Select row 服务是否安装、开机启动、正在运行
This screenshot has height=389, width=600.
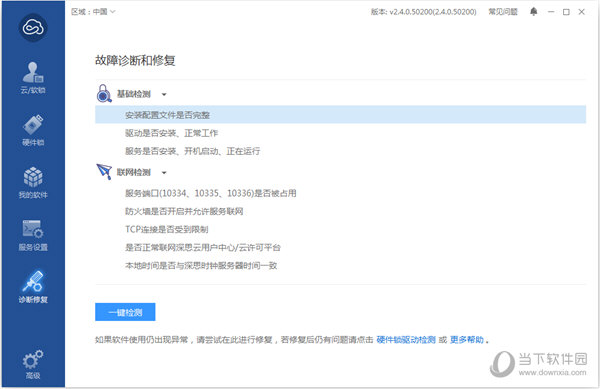click(341, 151)
